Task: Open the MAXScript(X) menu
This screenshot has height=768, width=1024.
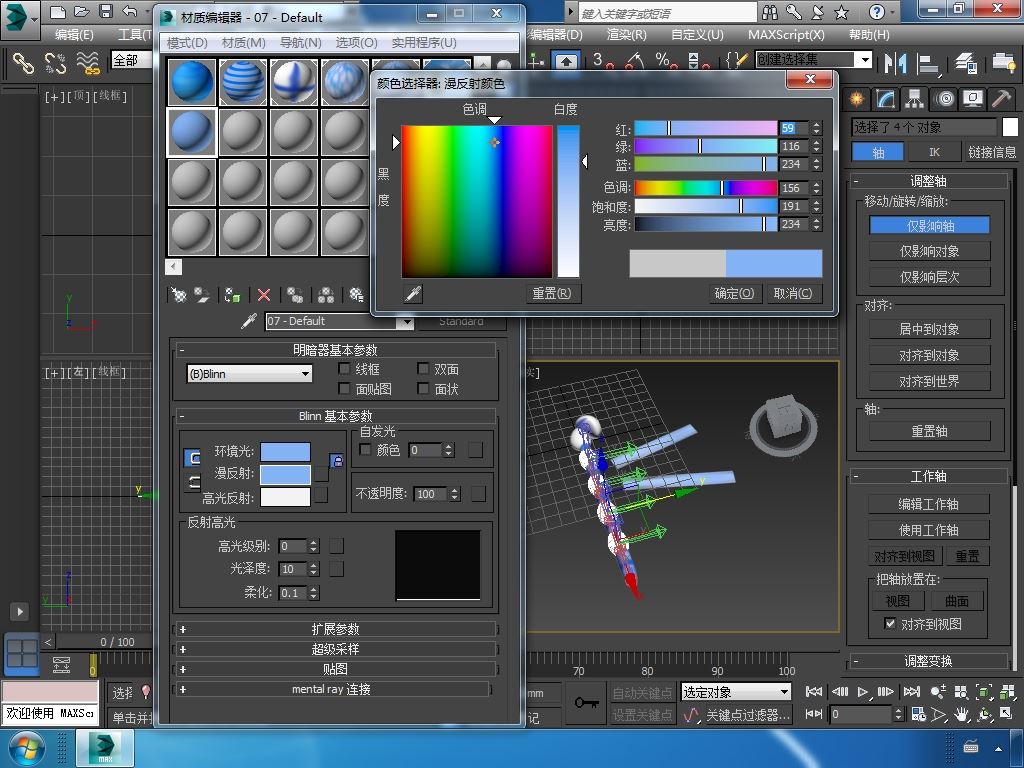Action: pos(786,34)
